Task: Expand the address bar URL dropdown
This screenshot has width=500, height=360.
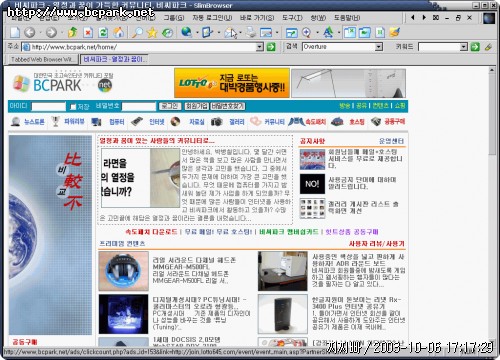Action: 260,47
